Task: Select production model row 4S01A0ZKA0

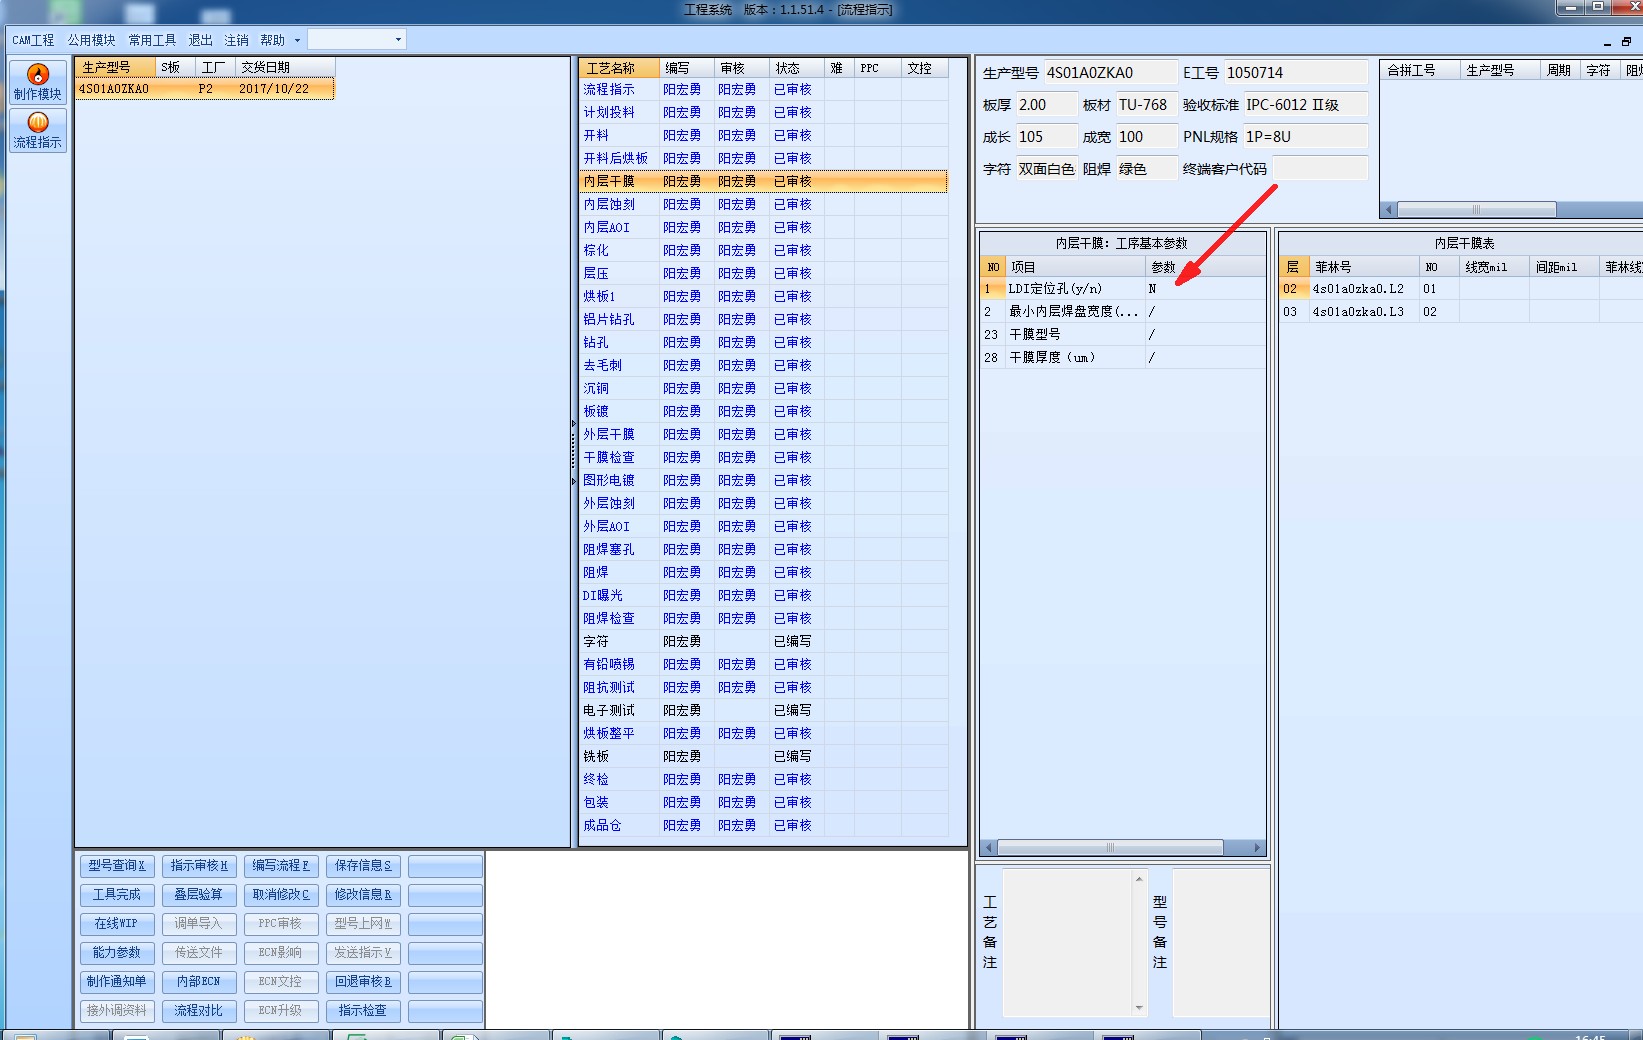Action: pos(205,89)
